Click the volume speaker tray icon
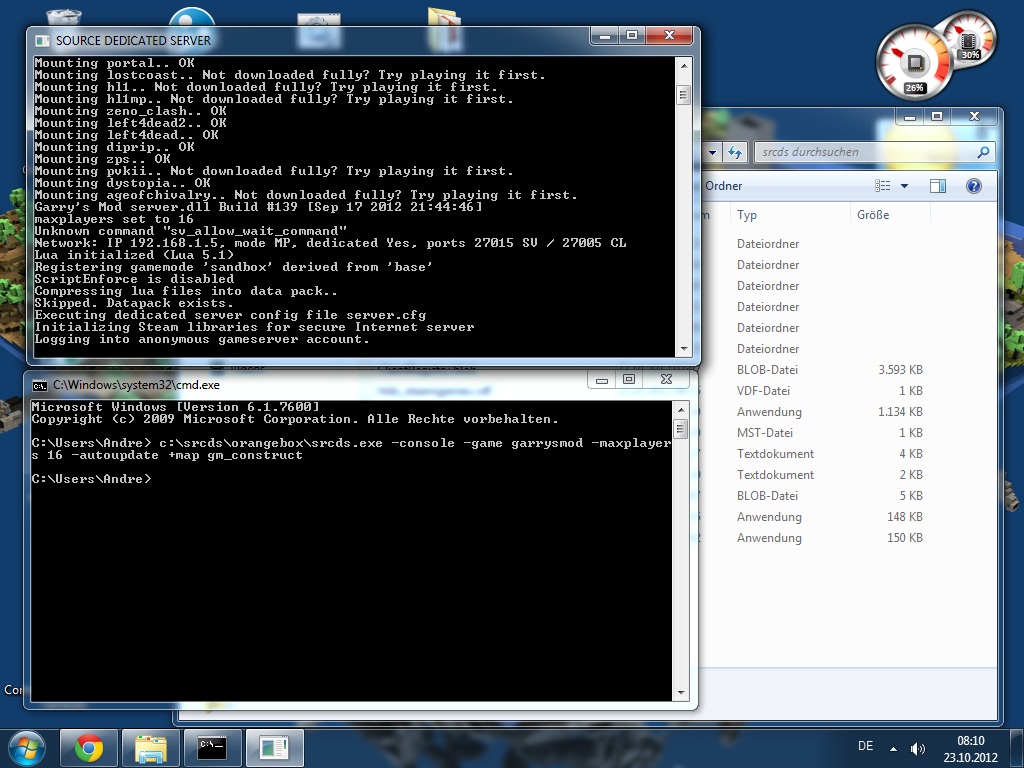 917,748
